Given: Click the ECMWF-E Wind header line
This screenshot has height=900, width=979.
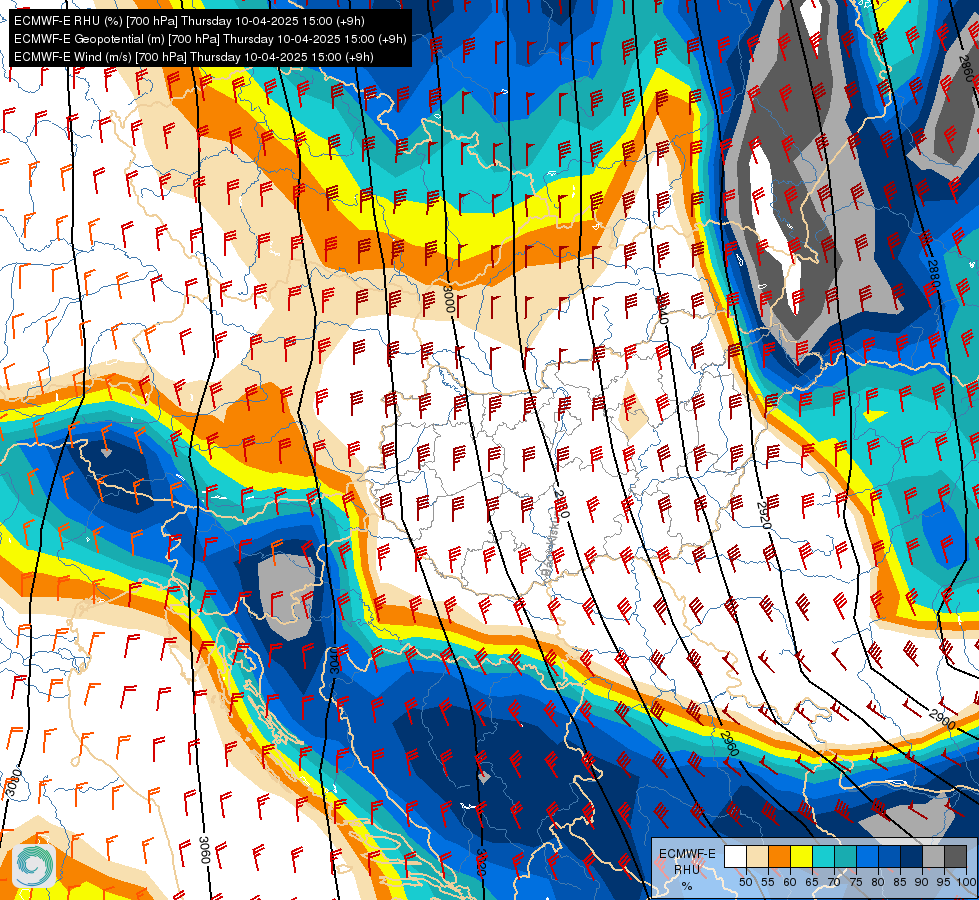Looking at the screenshot, I should 194,57.
